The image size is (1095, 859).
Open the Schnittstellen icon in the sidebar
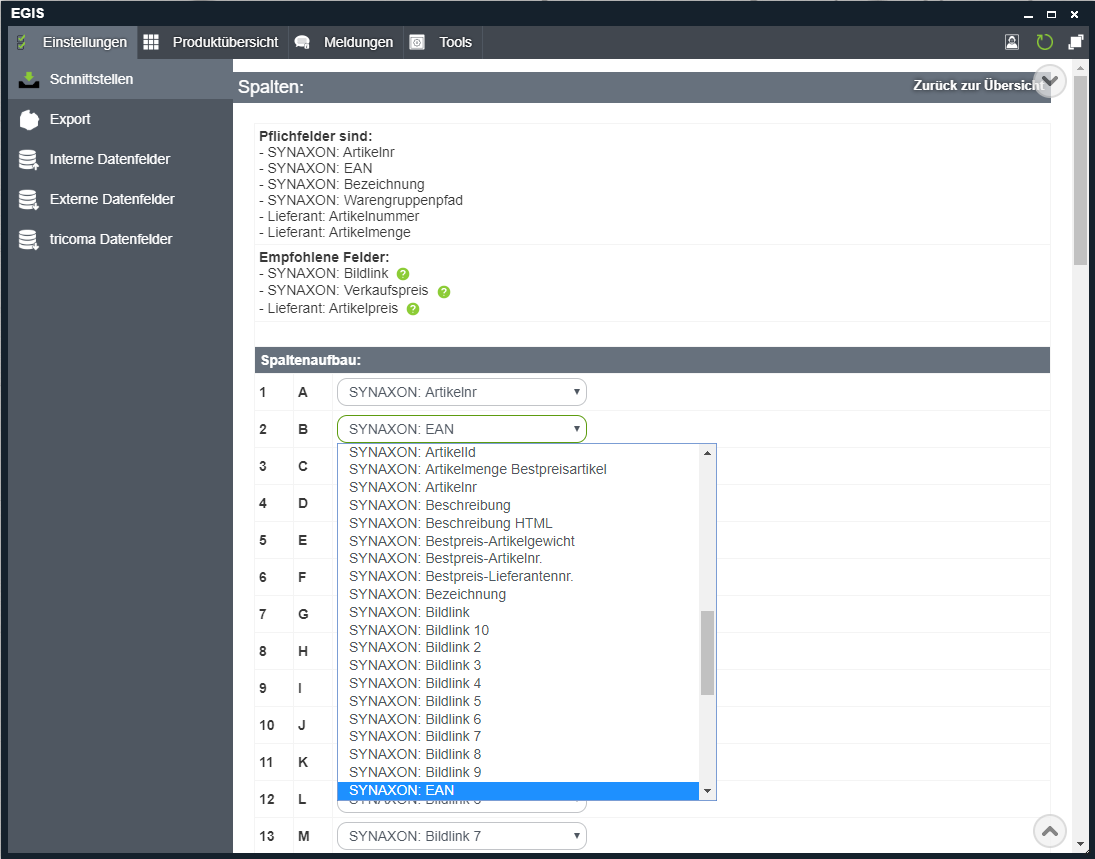[29, 80]
